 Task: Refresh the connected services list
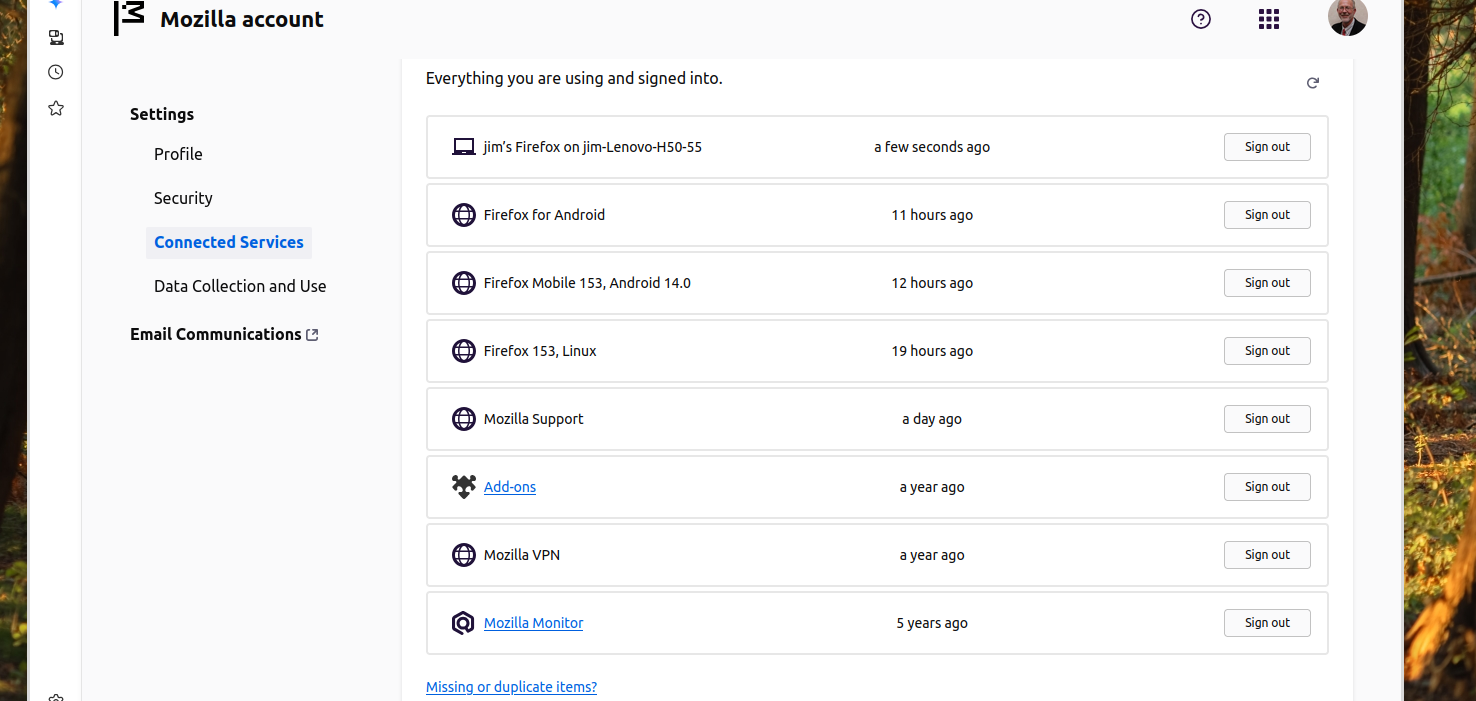[x=1313, y=83]
